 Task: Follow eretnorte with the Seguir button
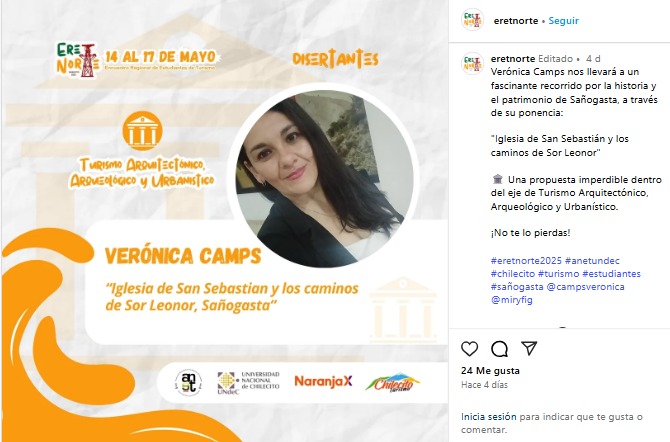563,21
